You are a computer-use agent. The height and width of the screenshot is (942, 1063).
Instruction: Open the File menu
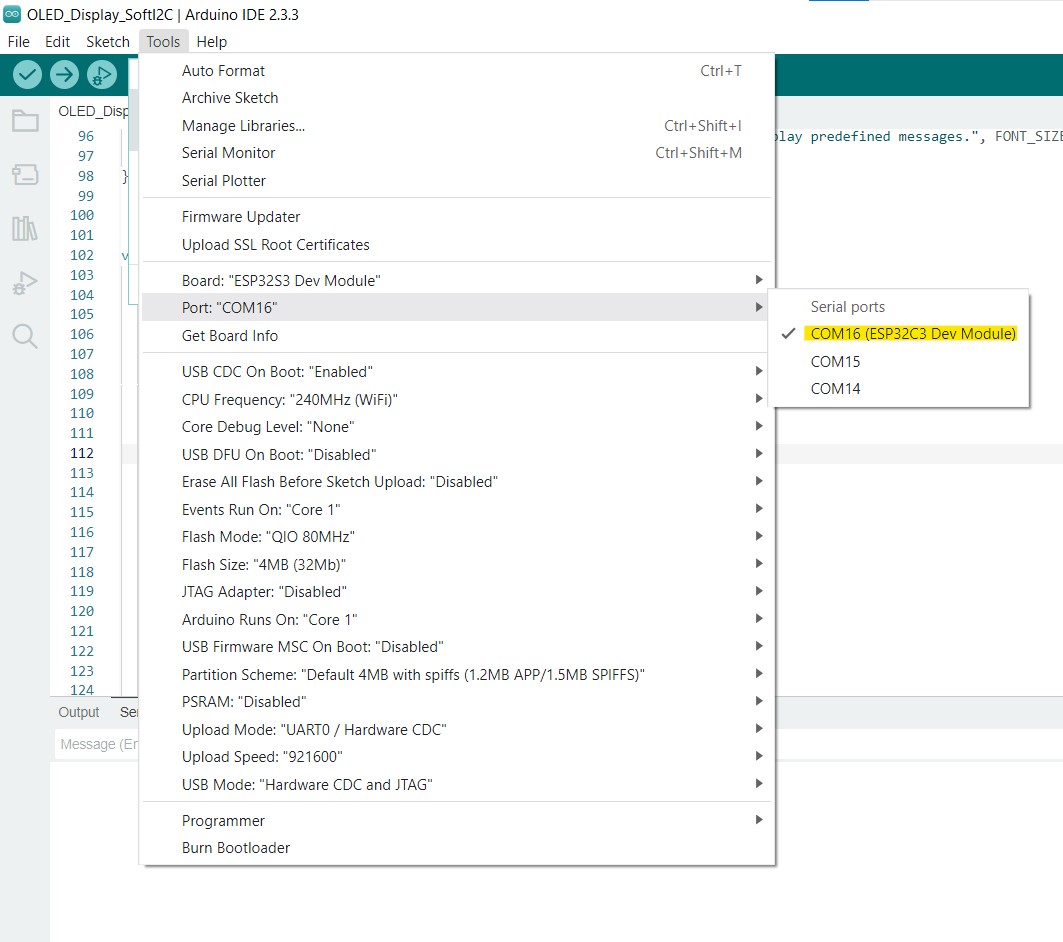pyautogui.click(x=18, y=42)
